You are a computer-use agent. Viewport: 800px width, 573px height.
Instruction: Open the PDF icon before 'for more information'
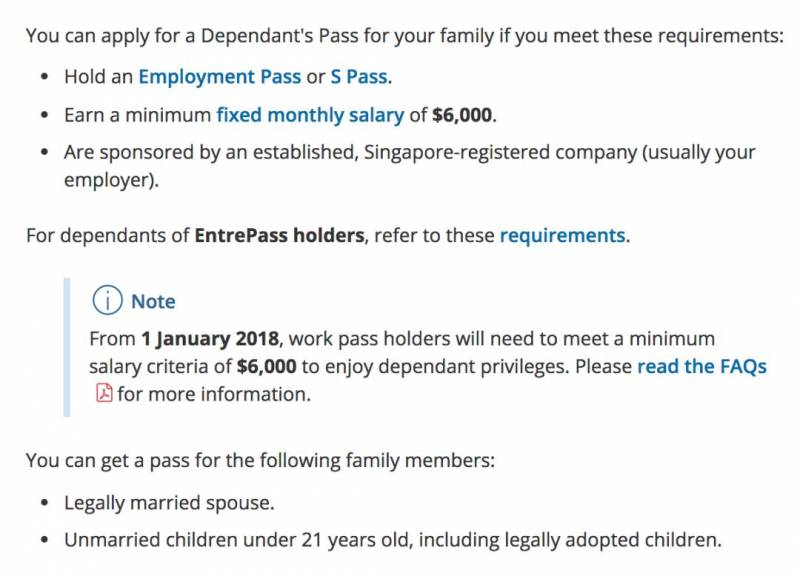103,393
